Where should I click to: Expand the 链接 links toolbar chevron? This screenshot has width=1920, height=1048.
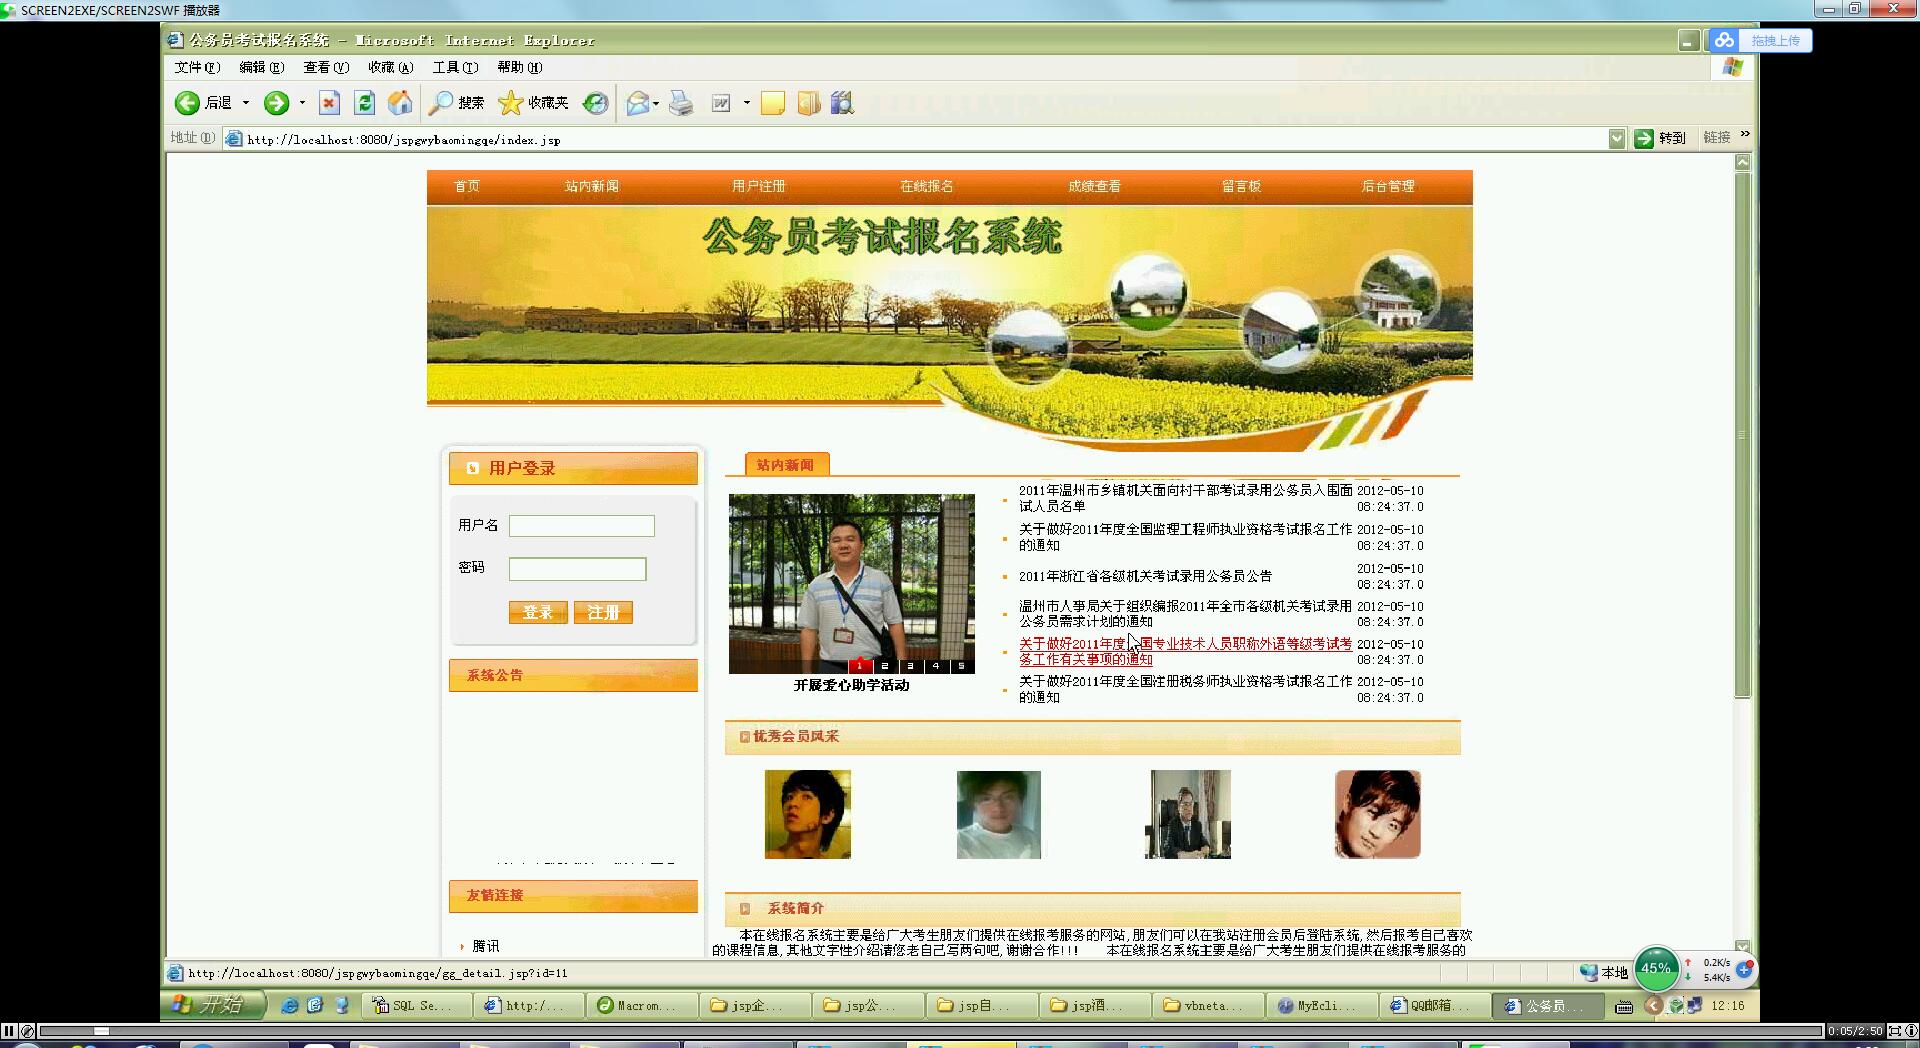1745,134
